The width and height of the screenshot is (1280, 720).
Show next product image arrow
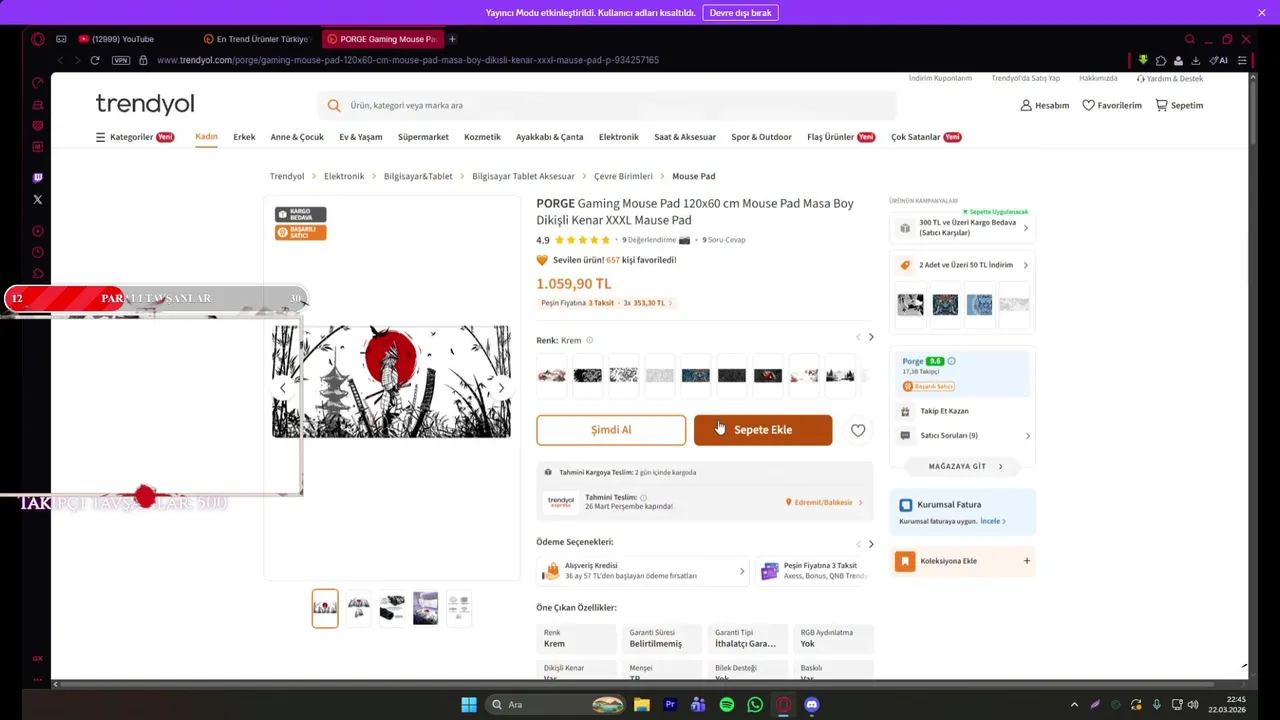(x=501, y=388)
